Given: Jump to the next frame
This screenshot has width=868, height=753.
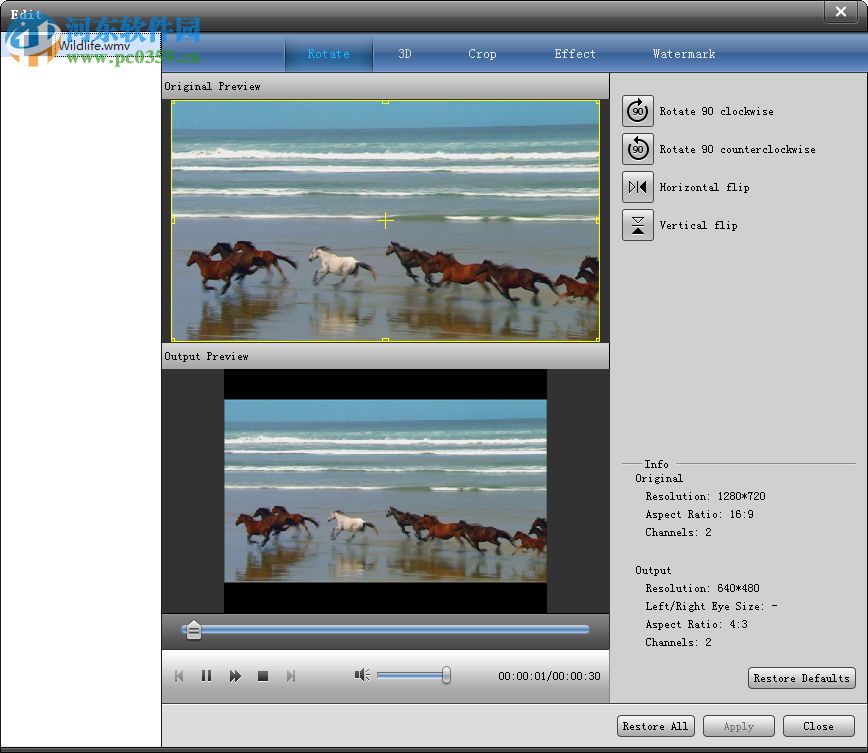Looking at the screenshot, I should (291, 676).
